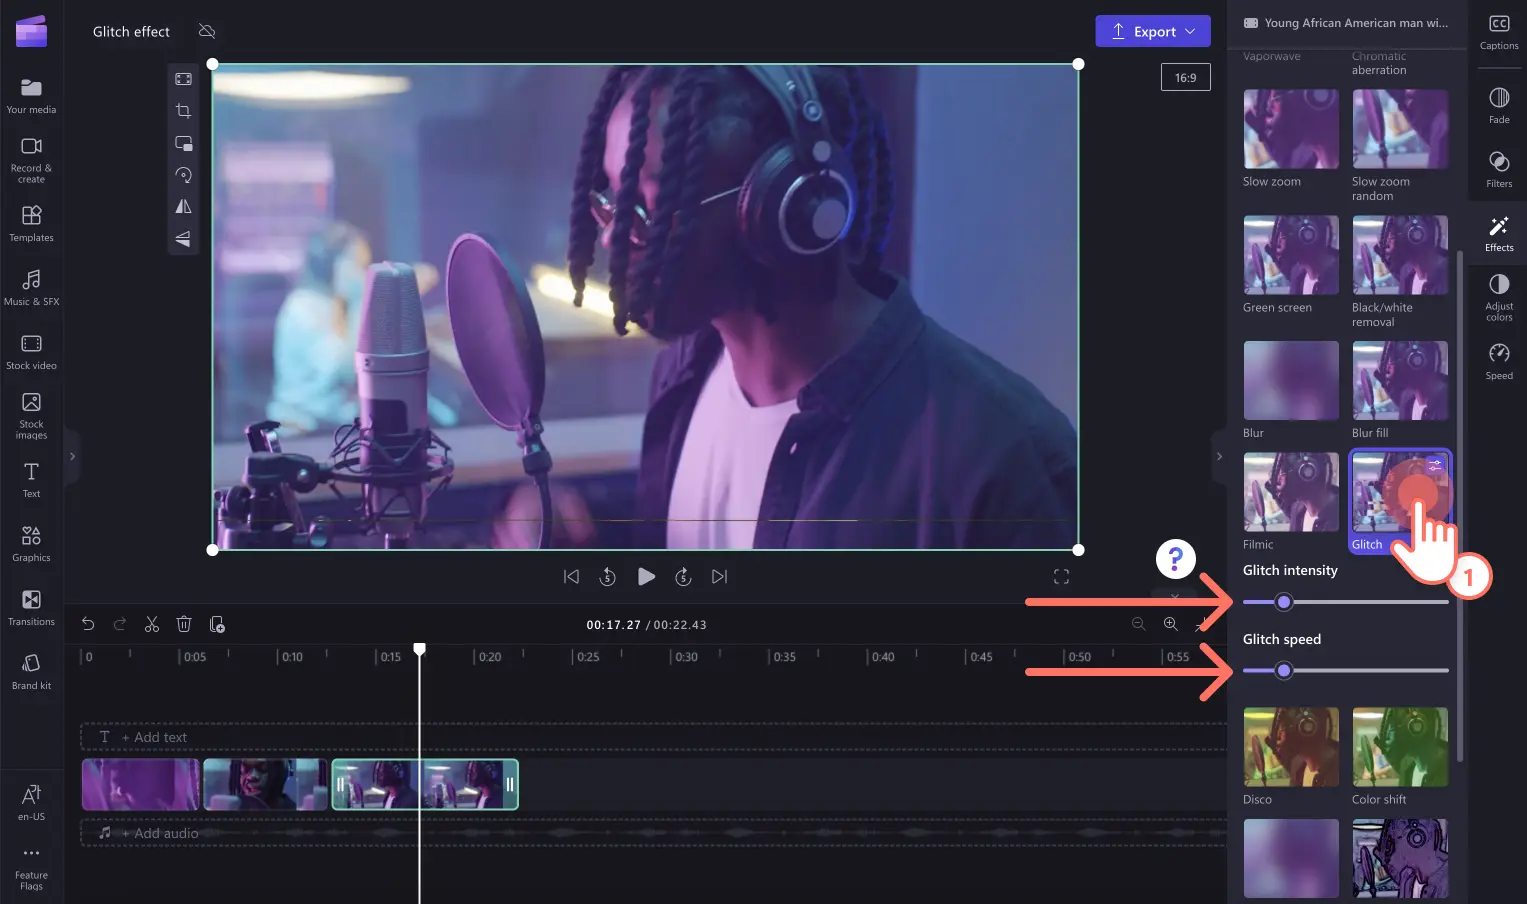This screenshot has width=1527, height=904.
Task: Click the Export button
Action: click(1153, 31)
